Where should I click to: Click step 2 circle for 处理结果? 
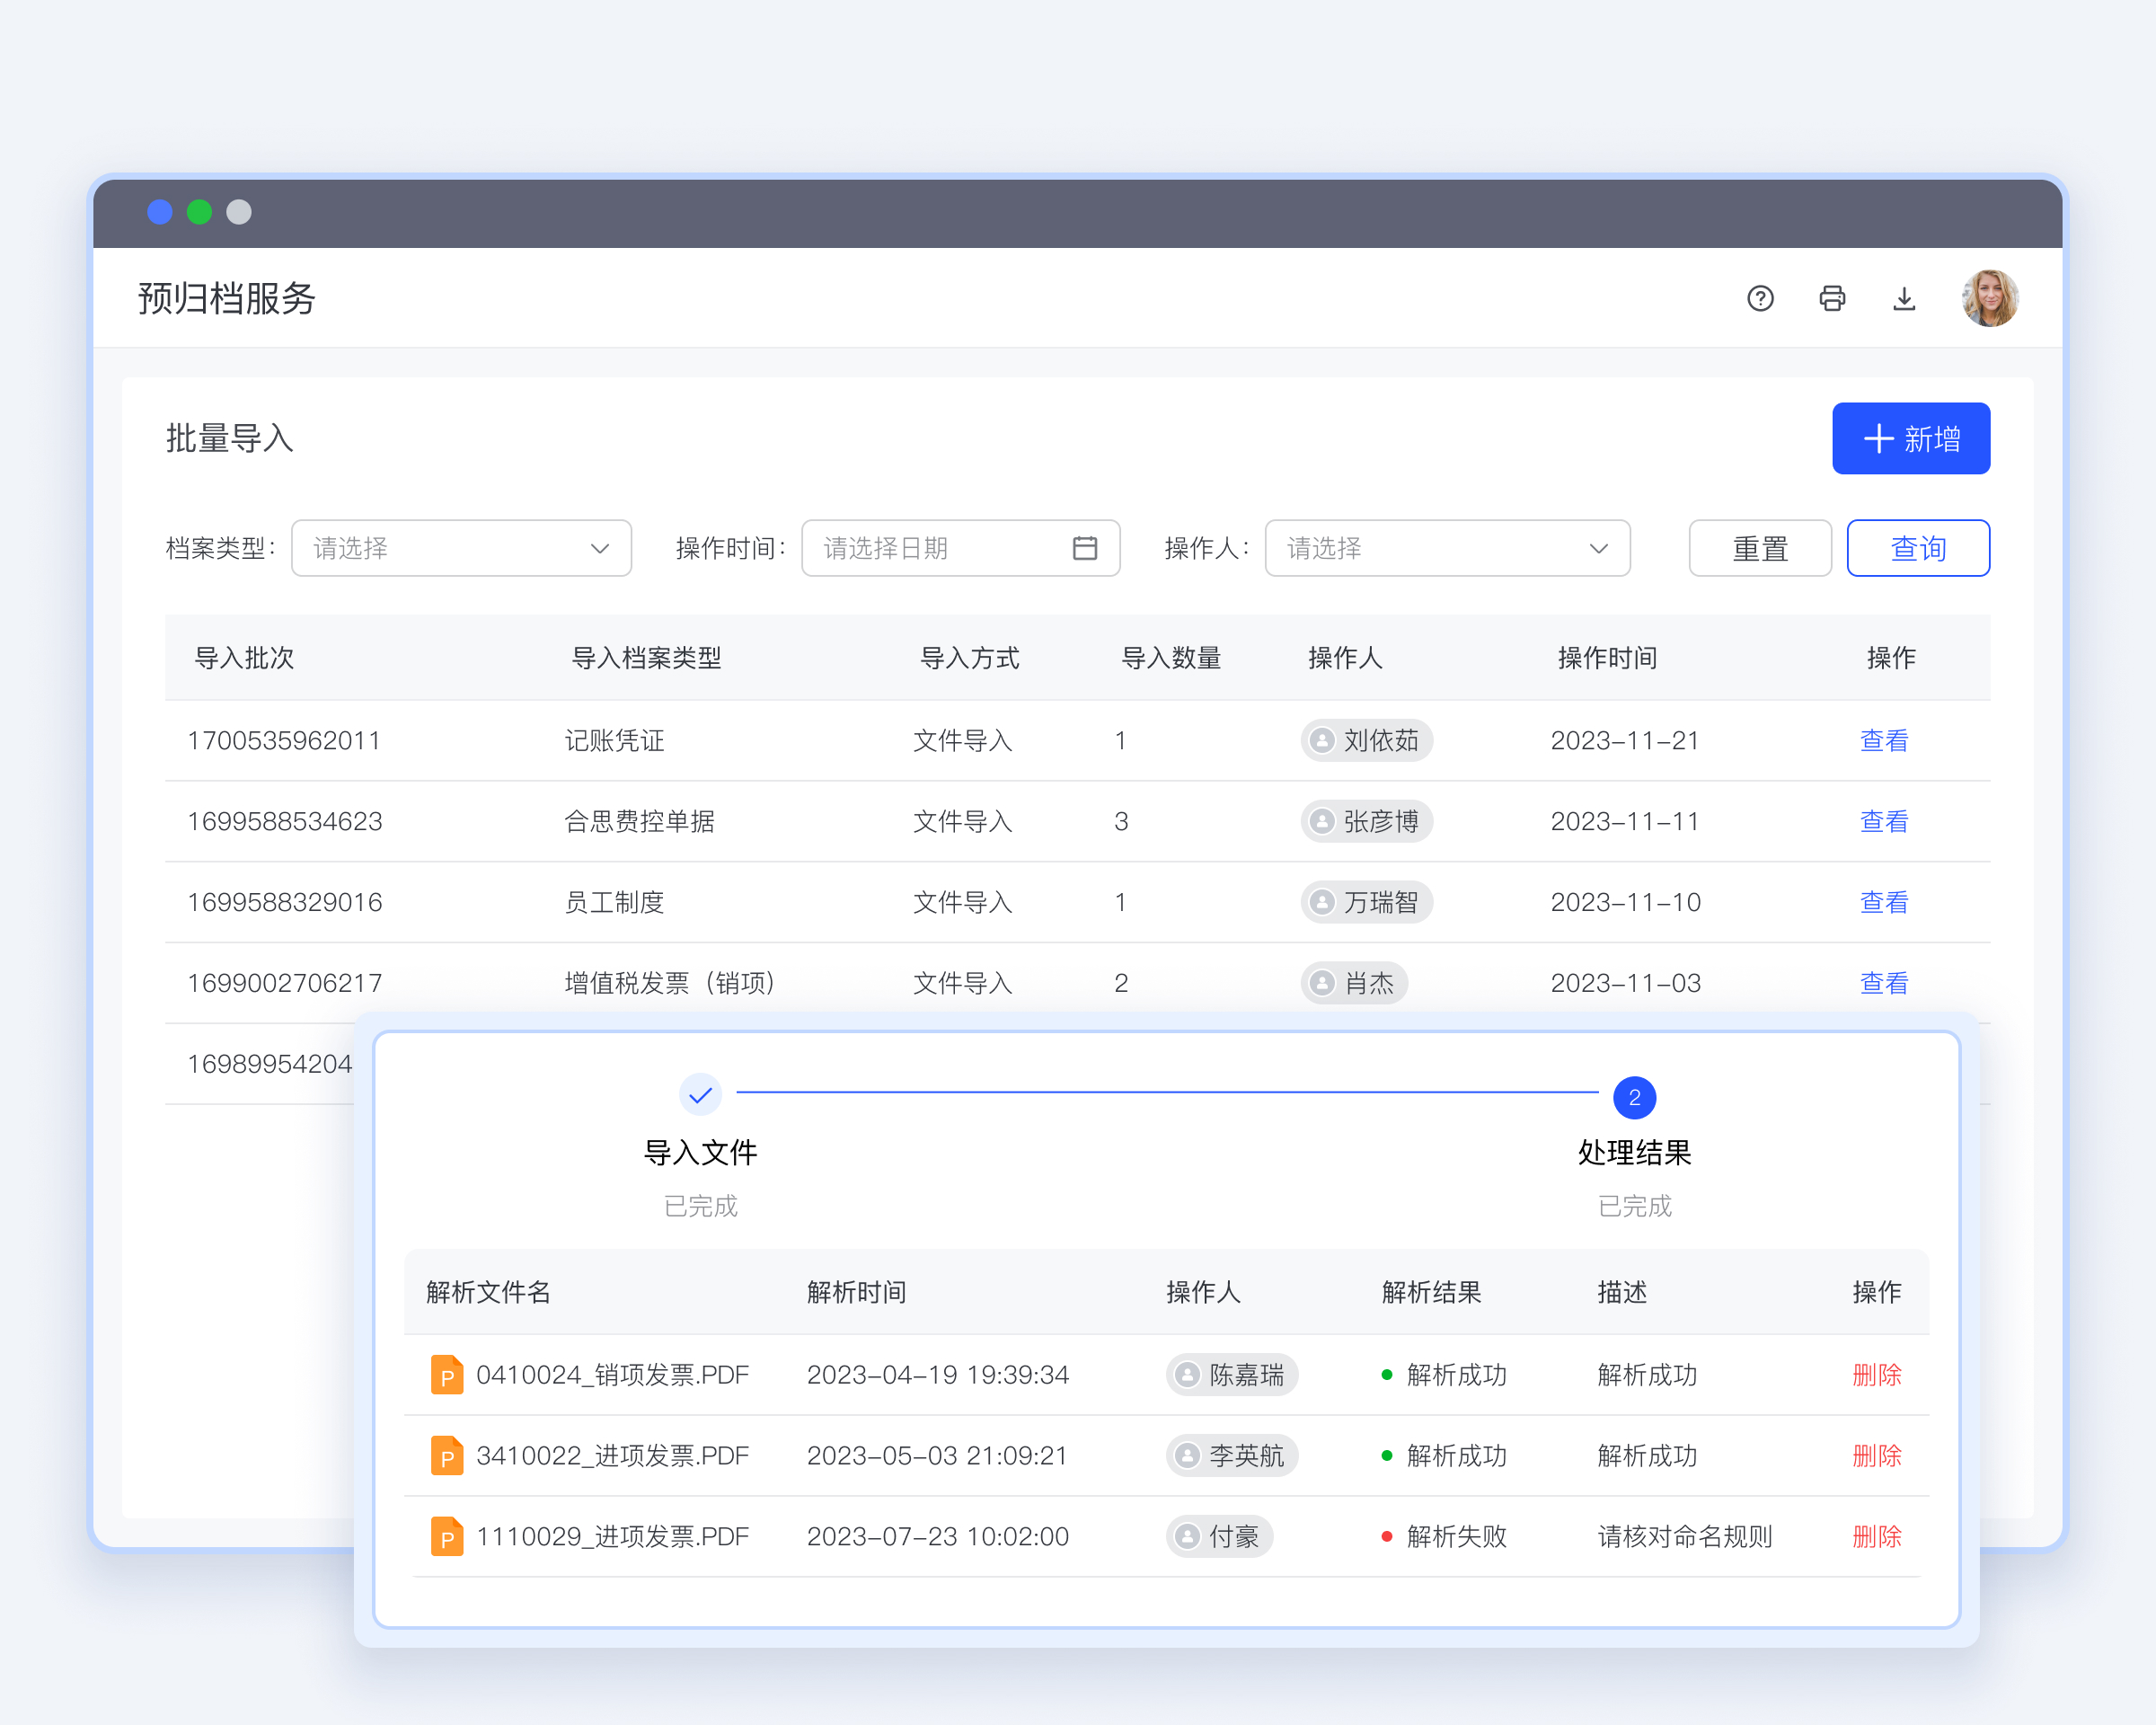pyautogui.click(x=1634, y=1097)
